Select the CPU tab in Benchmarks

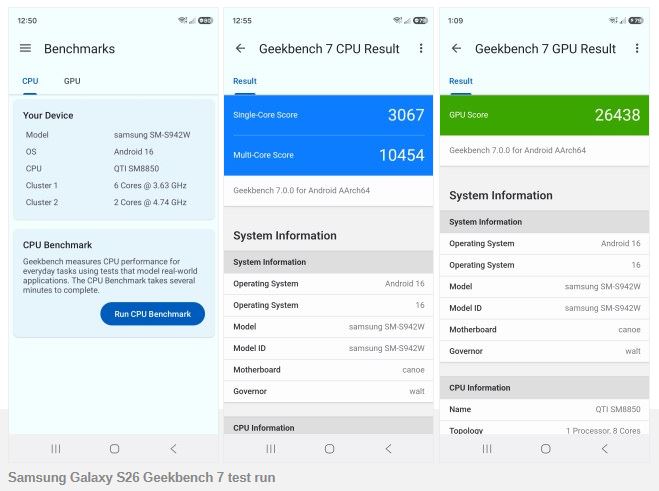click(x=30, y=81)
